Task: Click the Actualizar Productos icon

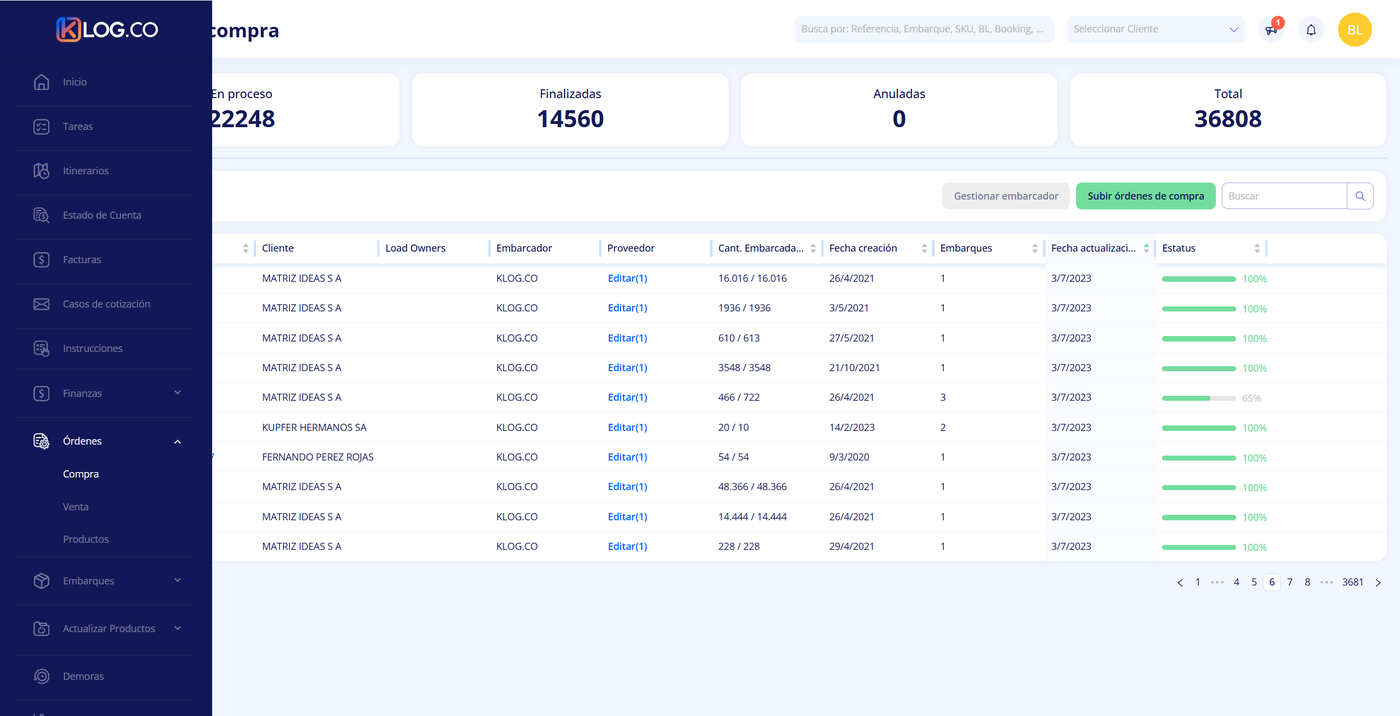Action: click(x=41, y=629)
